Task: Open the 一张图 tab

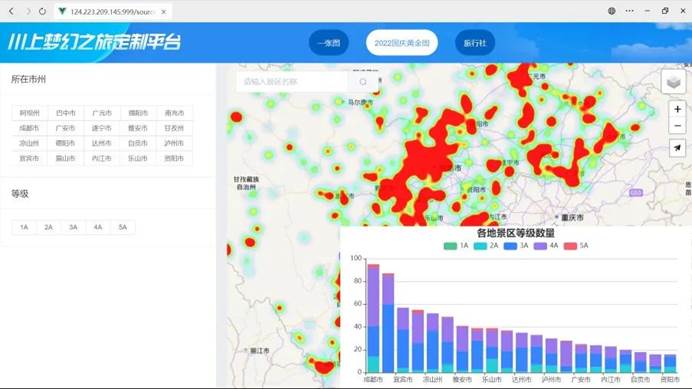Action: point(329,43)
